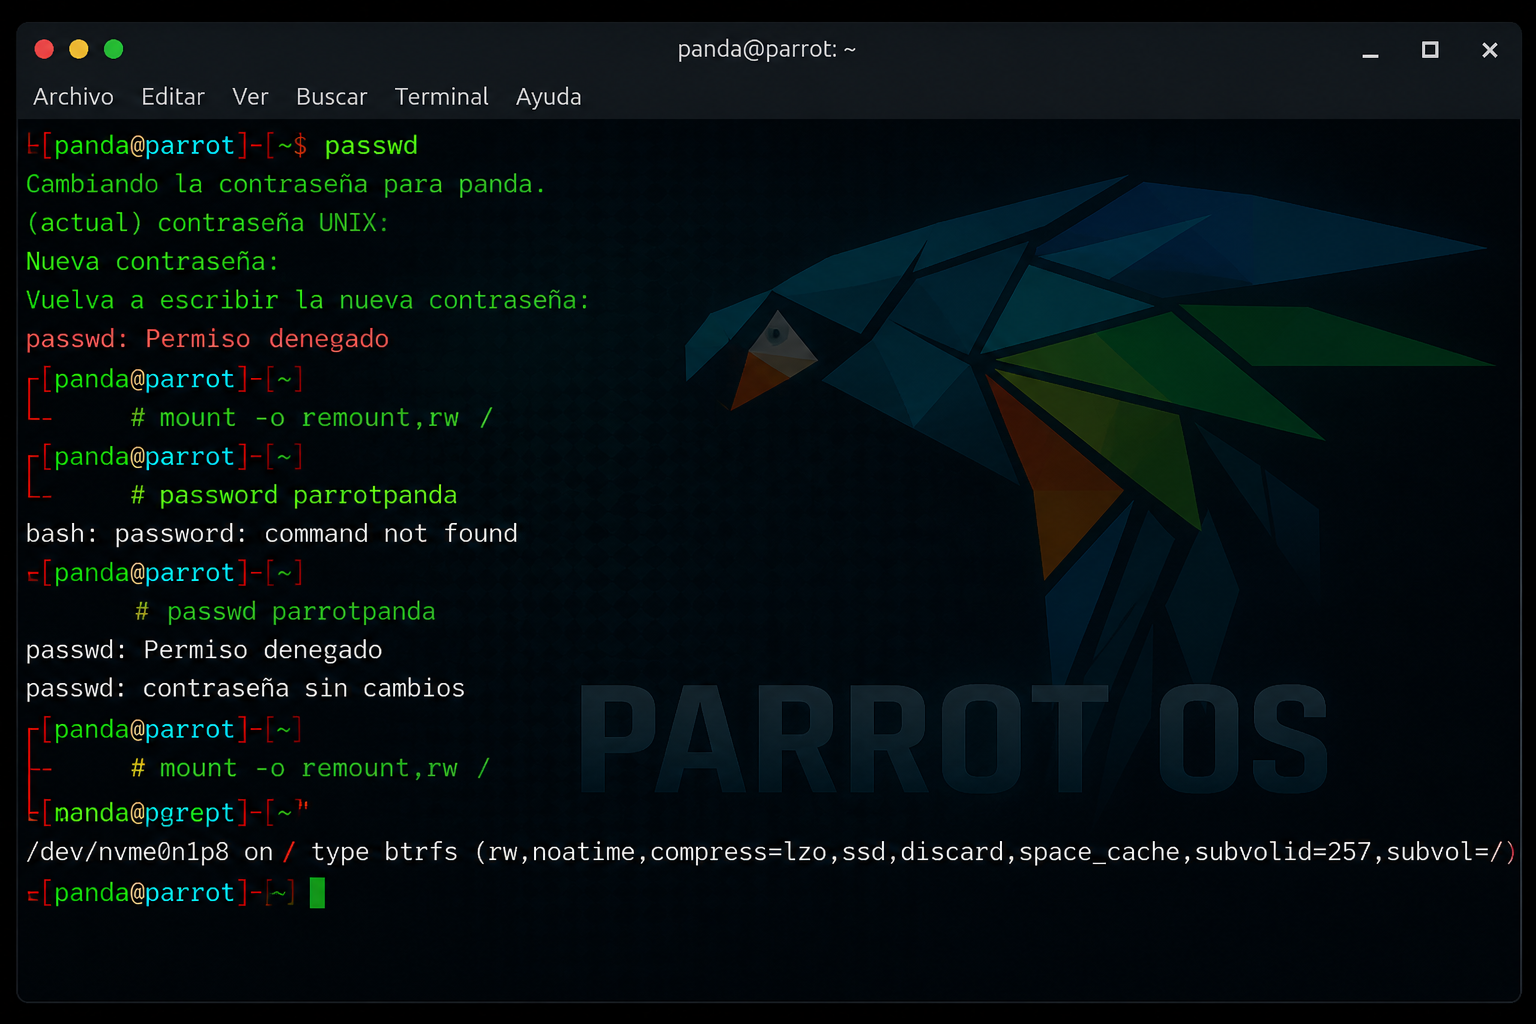The height and width of the screenshot is (1024, 1536).
Task: Click the yellow dot in title bar
Action: tap(79, 49)
